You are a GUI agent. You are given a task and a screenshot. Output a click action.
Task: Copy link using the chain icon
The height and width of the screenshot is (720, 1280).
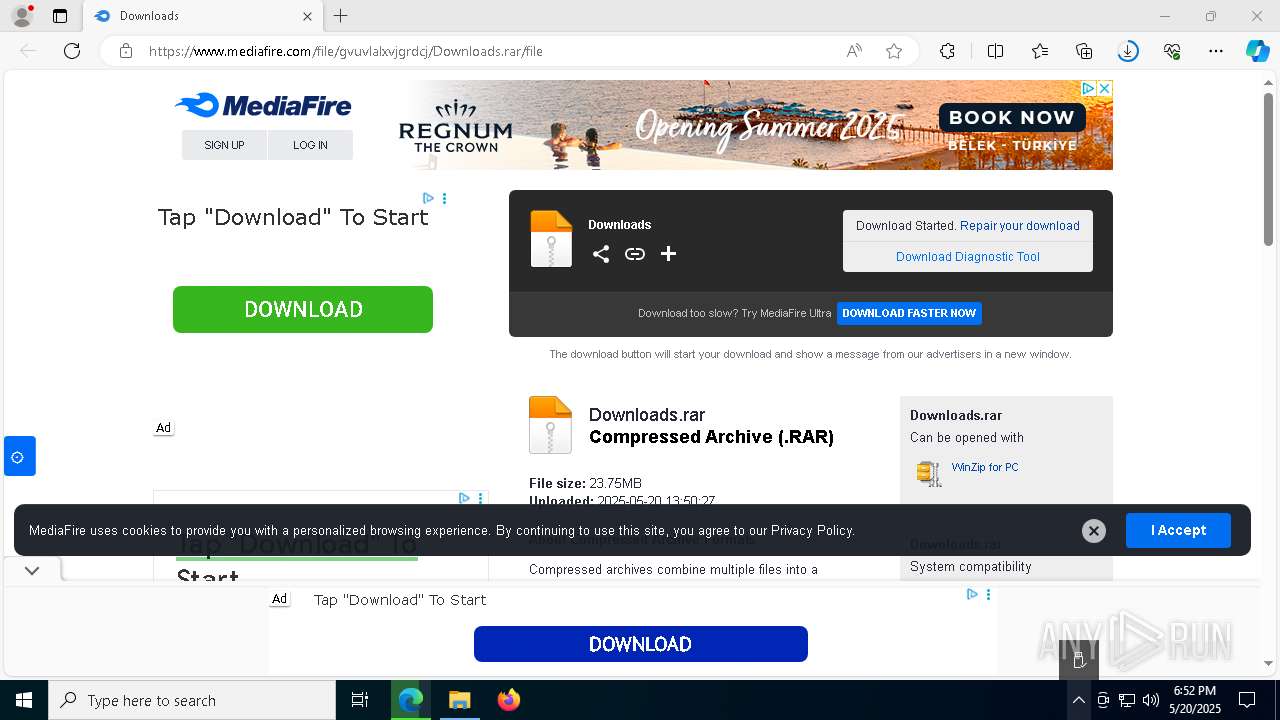pyautogui.click(x=635, y=254)
